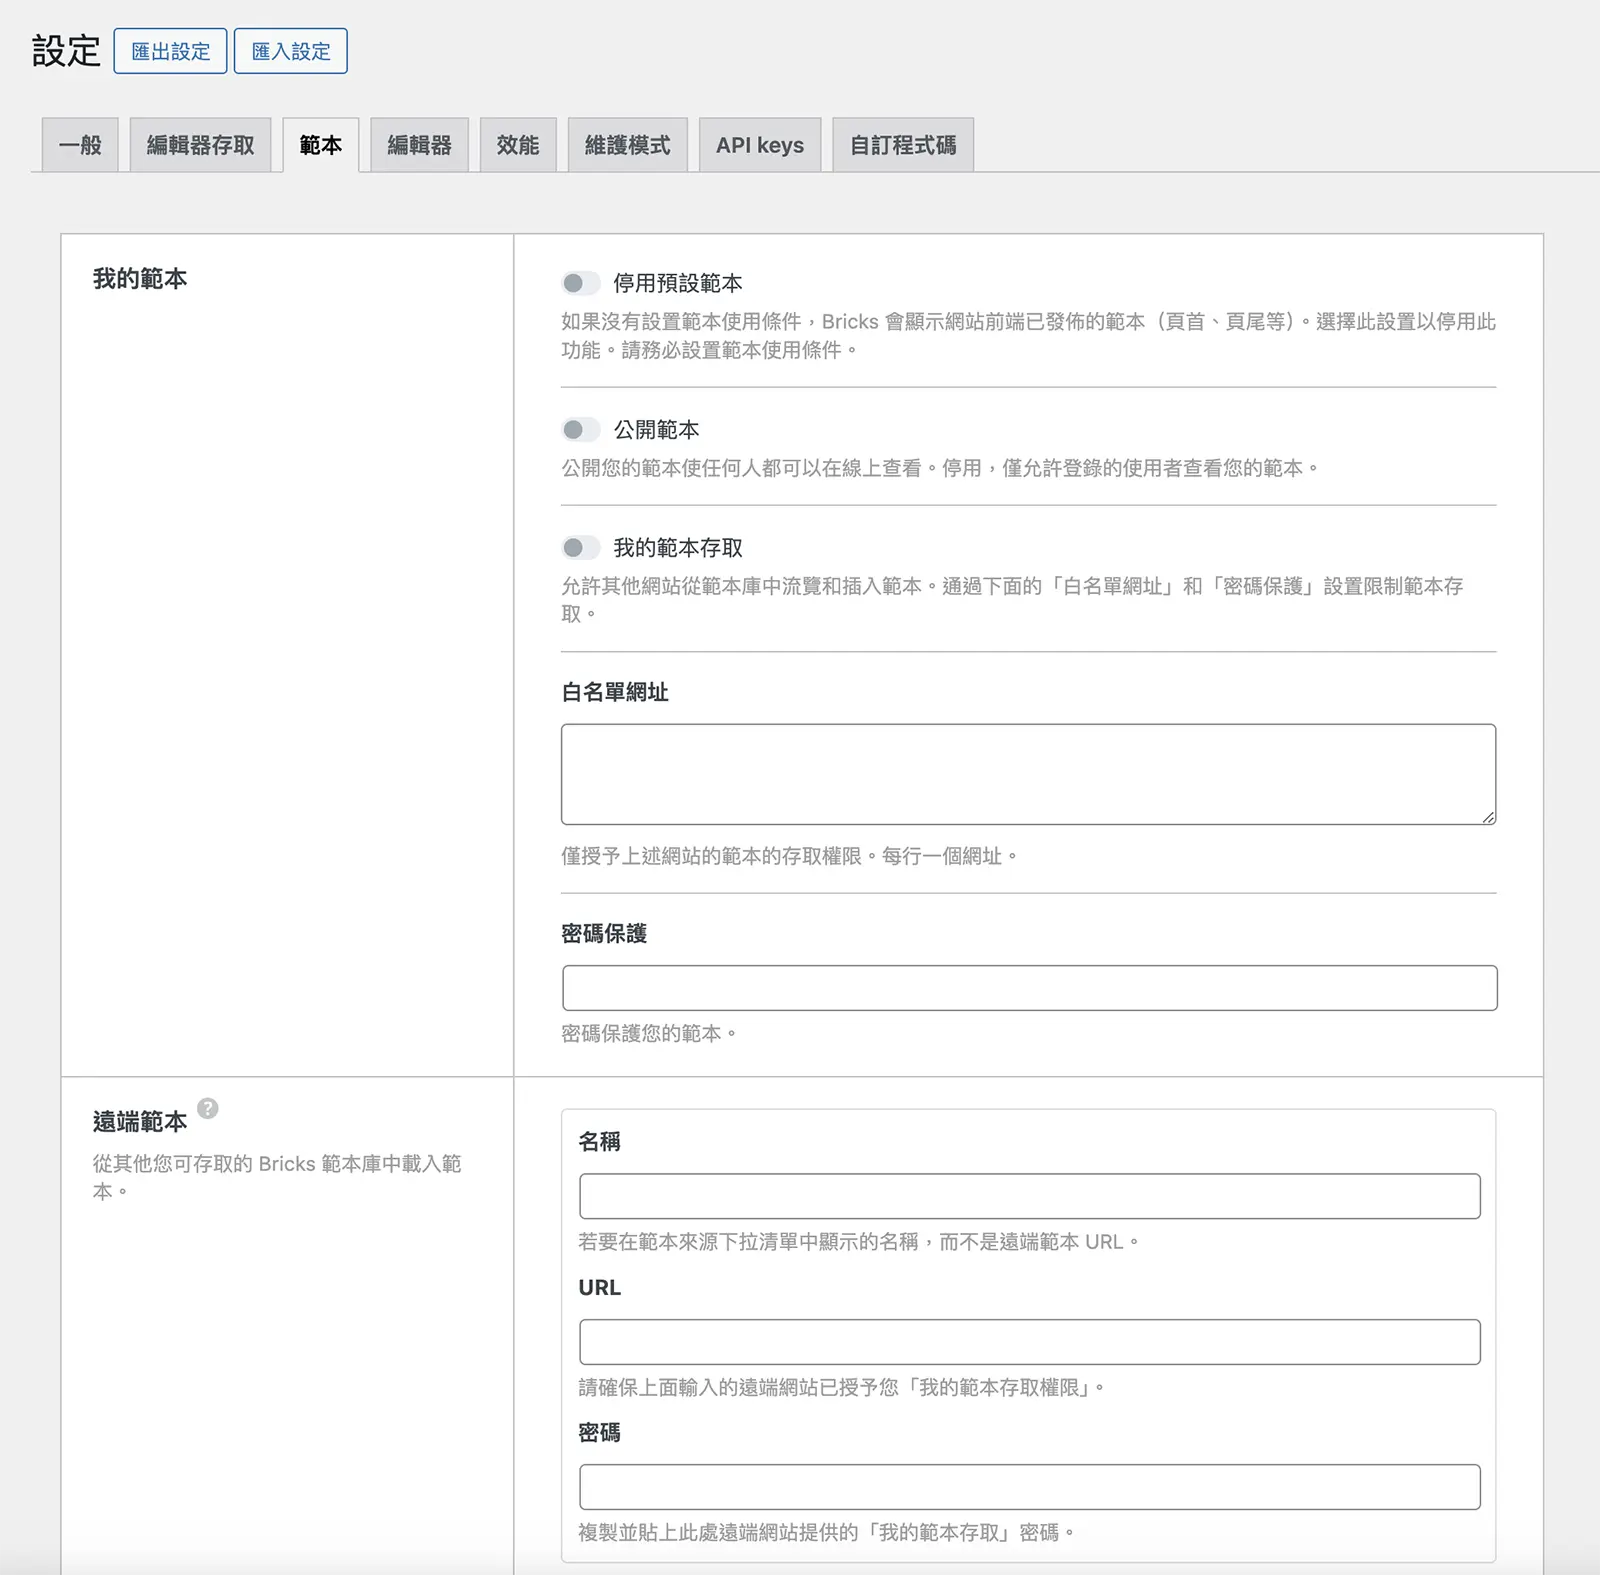Toggle the 停用預設範本 switch
The width and height of the screenshot is (1600, 1575).
pyautogui.click(x=581, y=283)
